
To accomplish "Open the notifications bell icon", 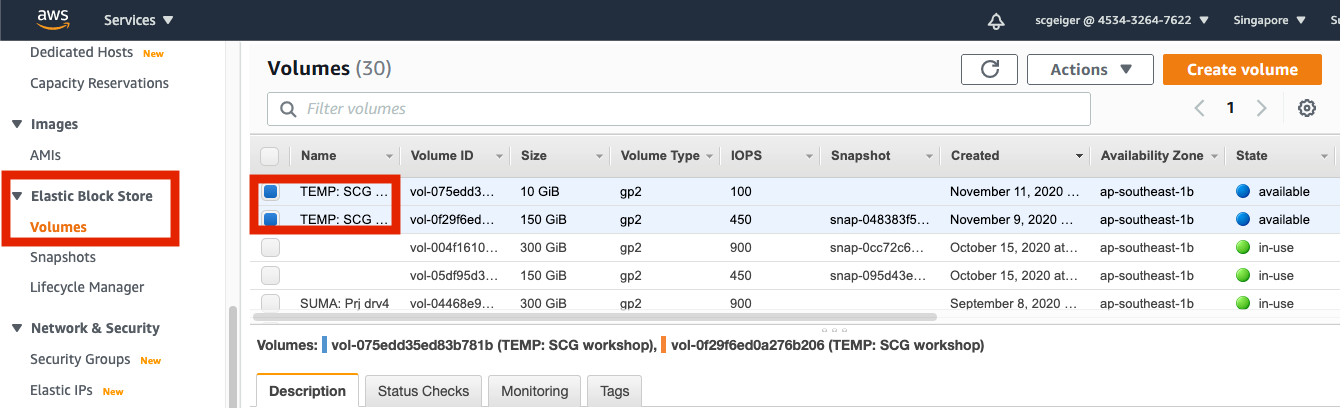I will pos(996,20).
